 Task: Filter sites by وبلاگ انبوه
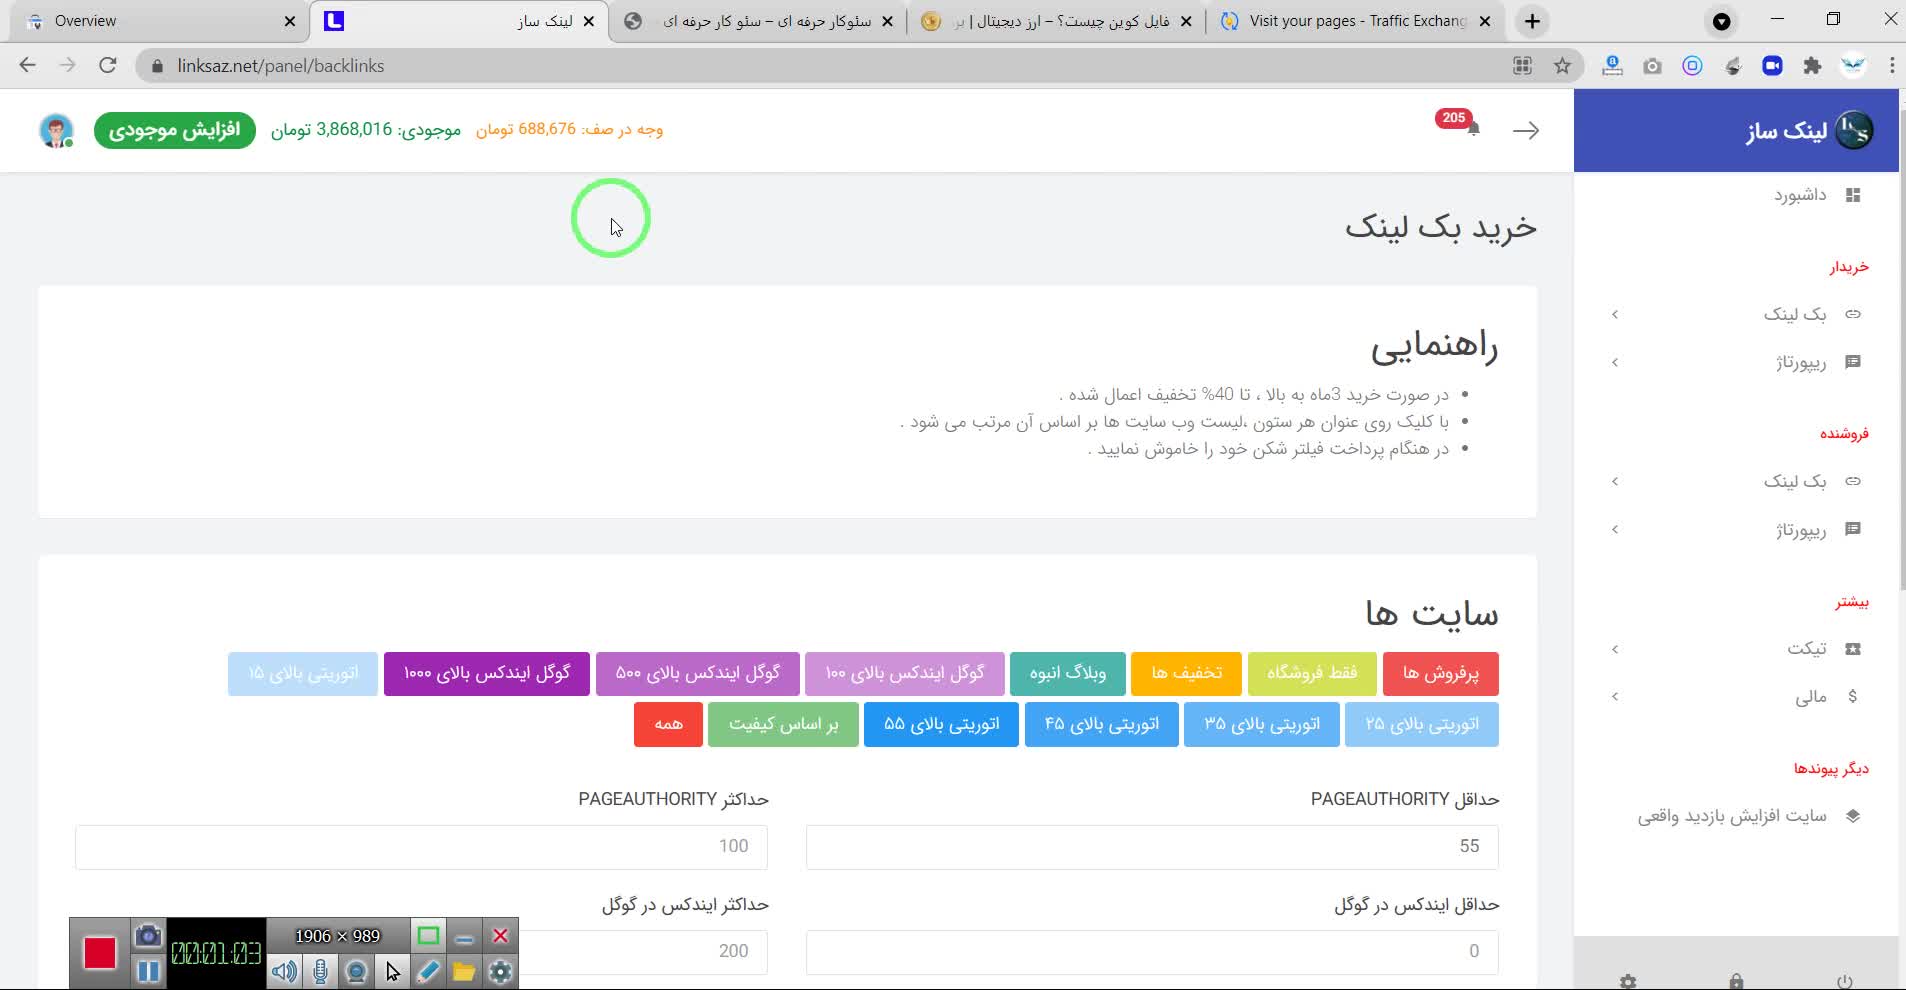click(1068, 673)
